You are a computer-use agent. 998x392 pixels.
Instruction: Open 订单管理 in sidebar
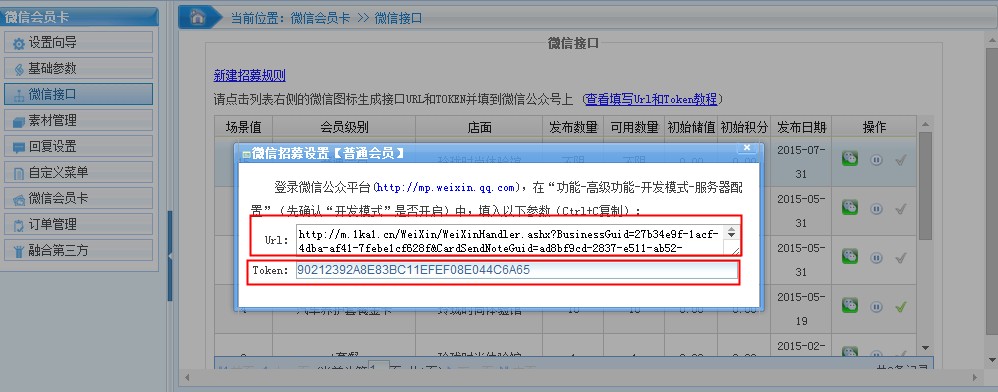pyautogui.click(x=78, y=224)
